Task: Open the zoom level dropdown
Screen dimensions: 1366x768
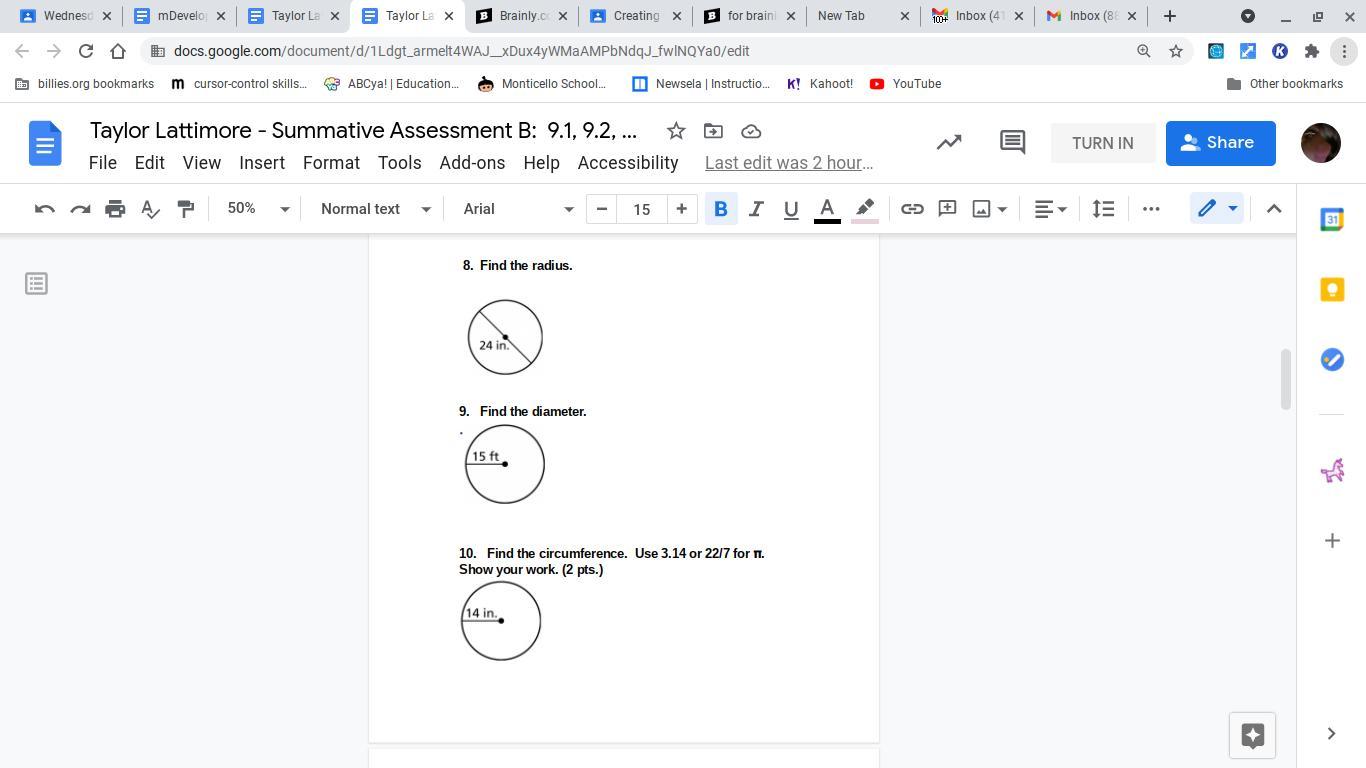Action: click(x=258, y=209)
